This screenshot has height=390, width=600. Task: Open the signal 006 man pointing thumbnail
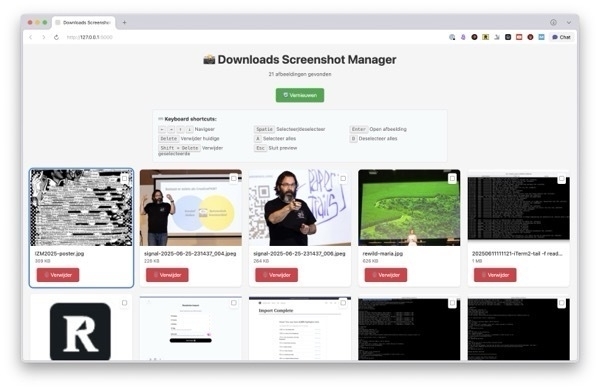[300, 207]
